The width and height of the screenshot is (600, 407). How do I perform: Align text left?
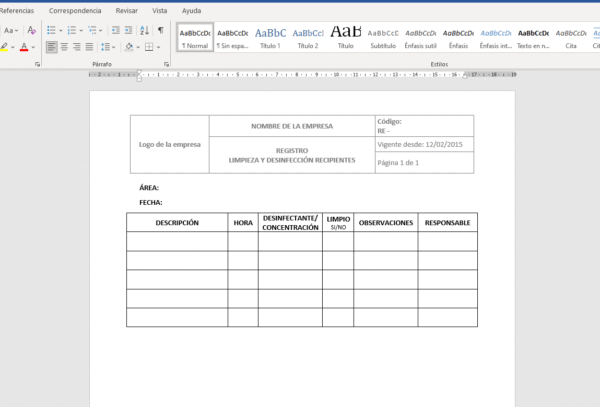pyautogui.click(x=52, y=47)
